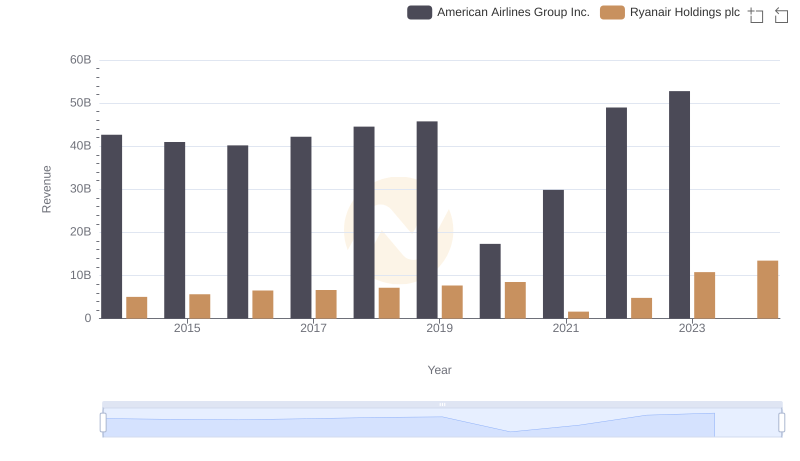Click the top drag bar of zoom slider
Image resolution: width=800 pixels, height=461 pixels.
click(x=442, y=405)
